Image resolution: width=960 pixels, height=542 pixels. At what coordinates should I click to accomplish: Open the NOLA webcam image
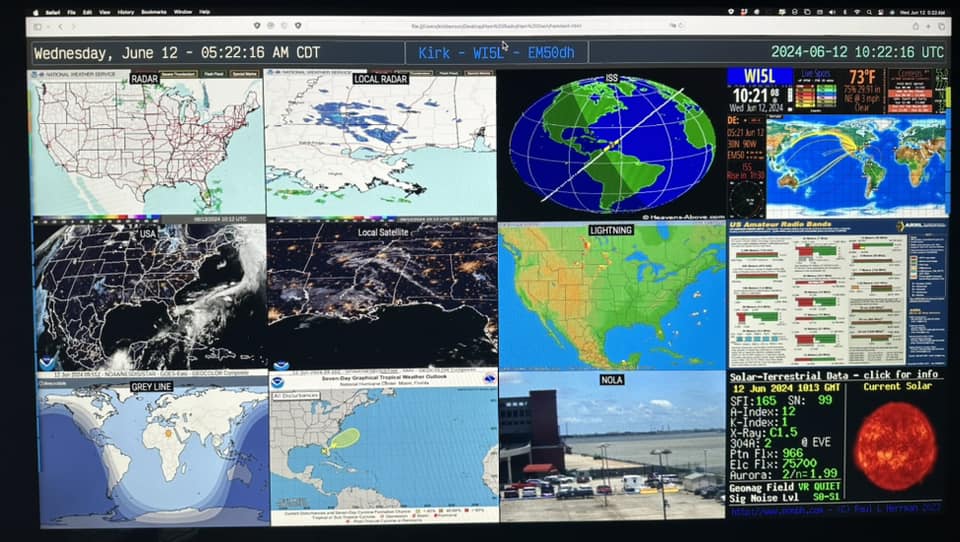click(611, 445)
